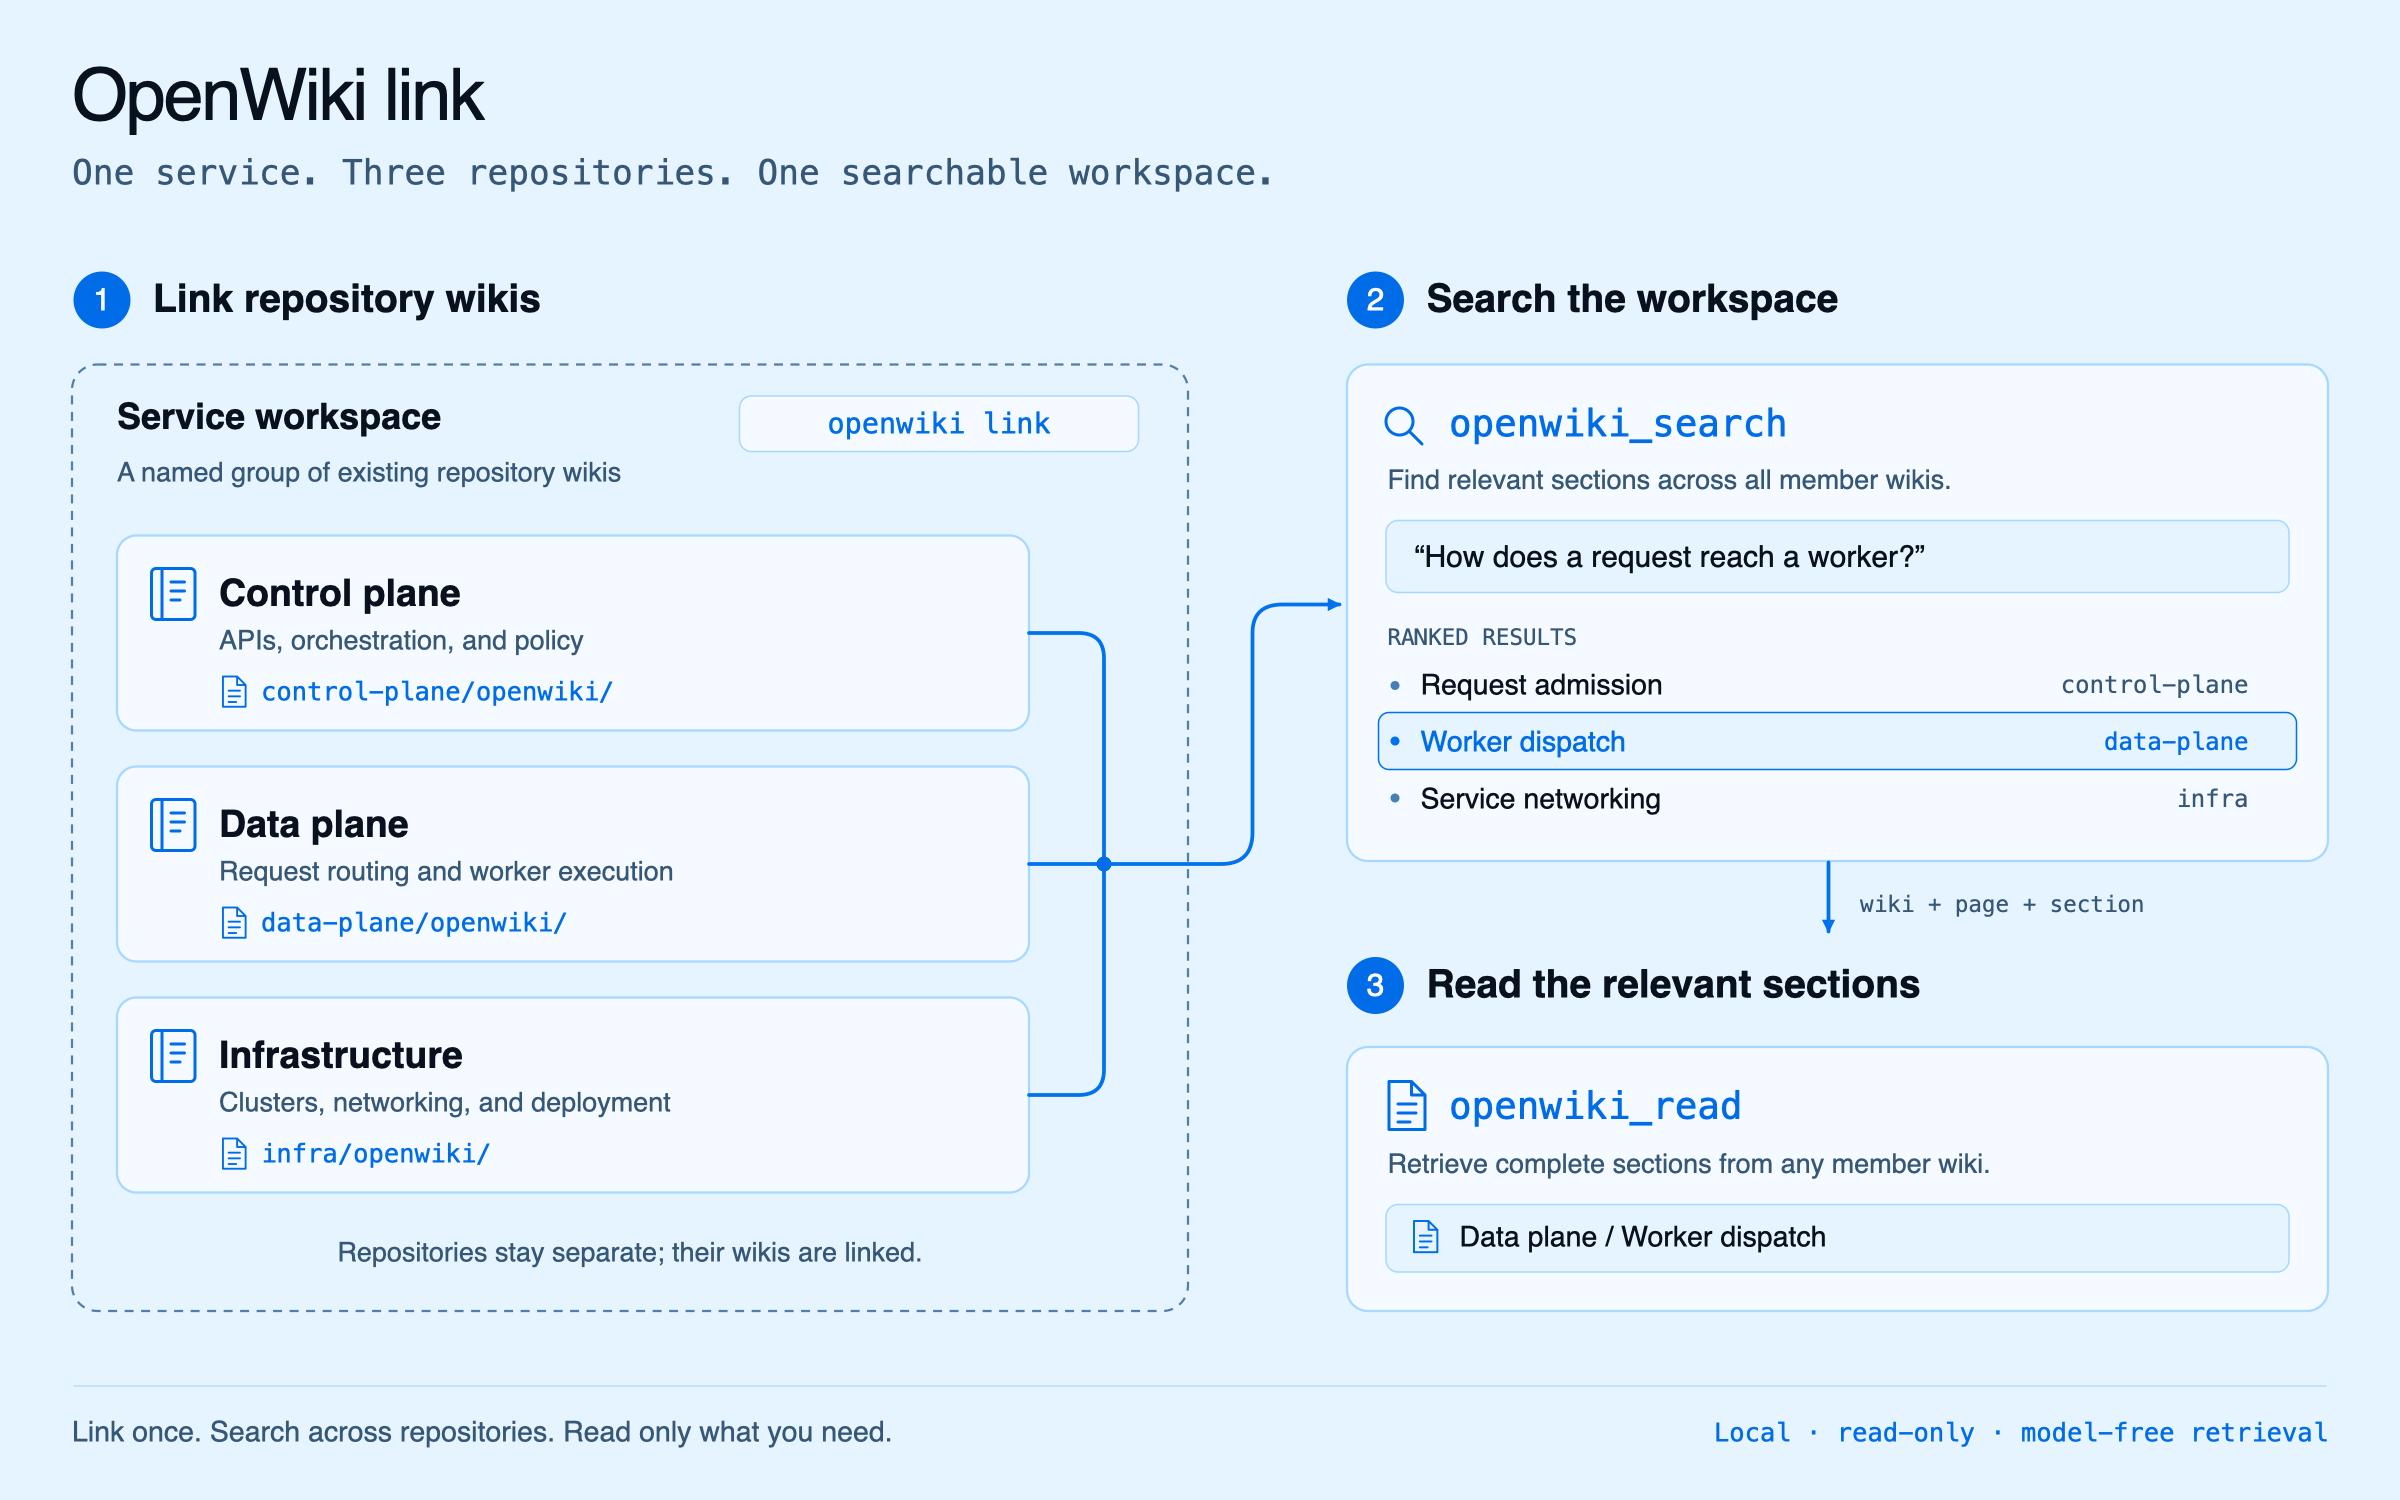2400x1500 pixels.
Task: Click the Data plane card heading
Action: [314, 825]
